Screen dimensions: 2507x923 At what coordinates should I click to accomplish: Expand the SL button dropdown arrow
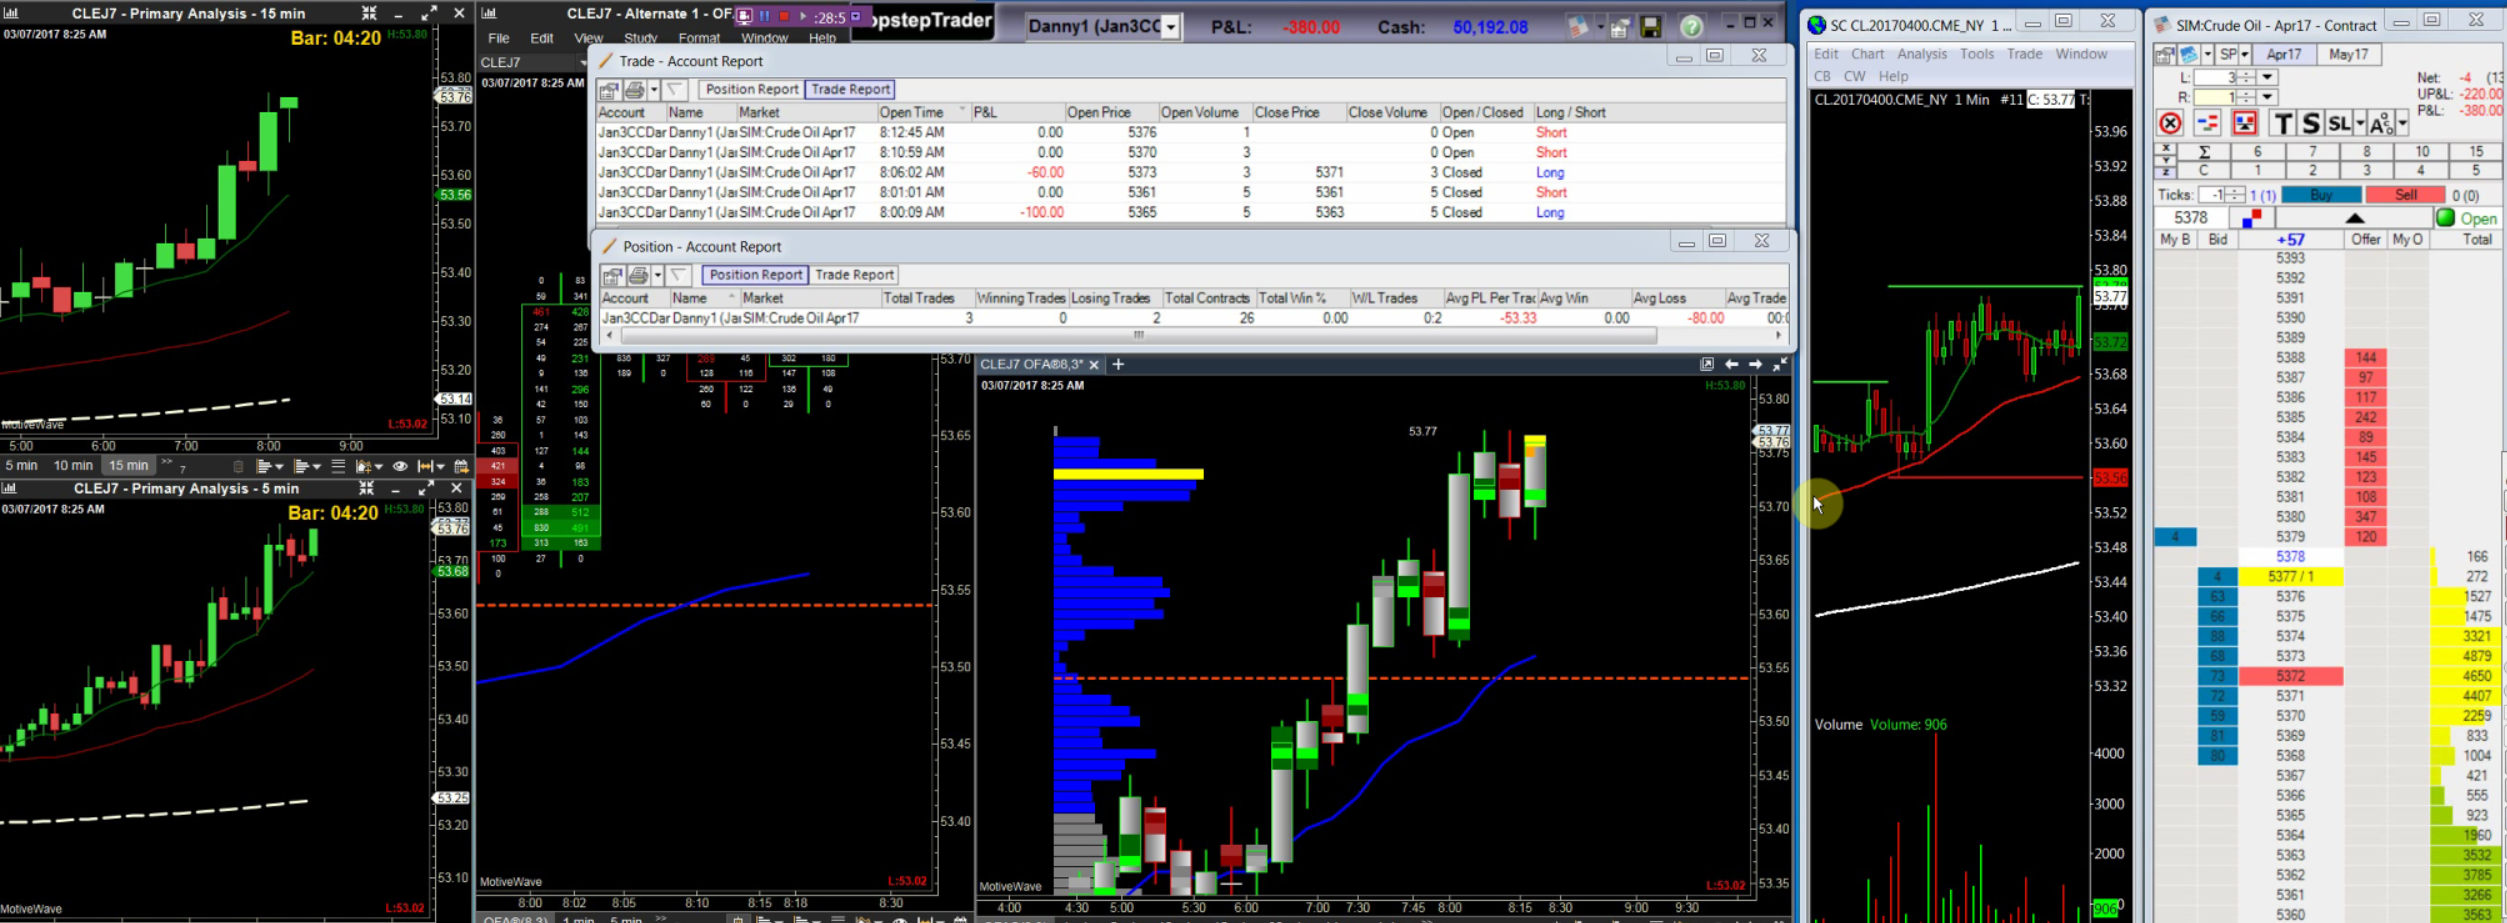pyautogui.click(x=2359, y=123)
